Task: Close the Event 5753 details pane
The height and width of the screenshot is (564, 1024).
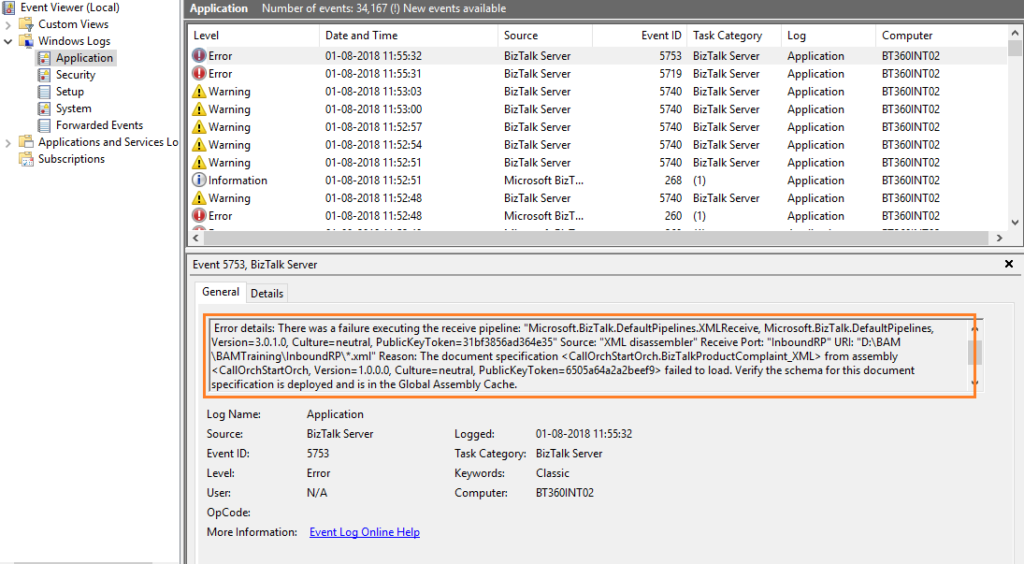Action: point(1008,264)
